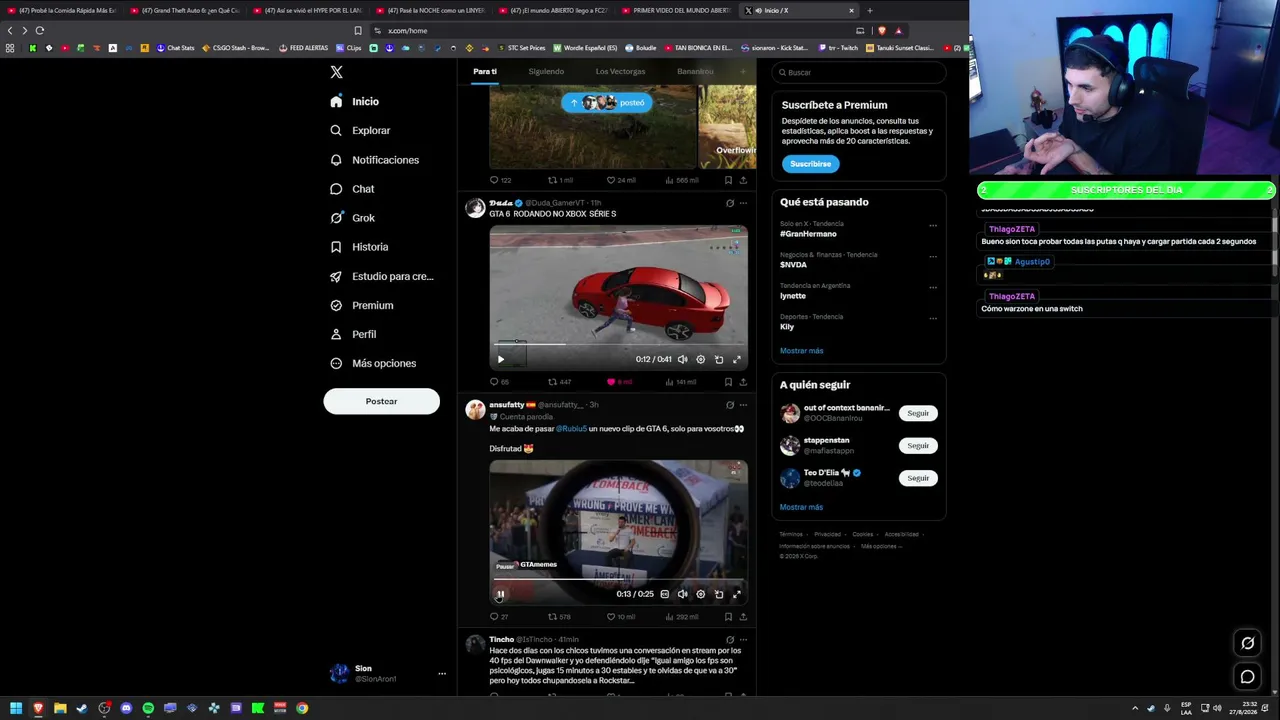Viewport: 1280px width, 720px height.
Task: Click the X logo above Inicio
Action: click(337, 72)
